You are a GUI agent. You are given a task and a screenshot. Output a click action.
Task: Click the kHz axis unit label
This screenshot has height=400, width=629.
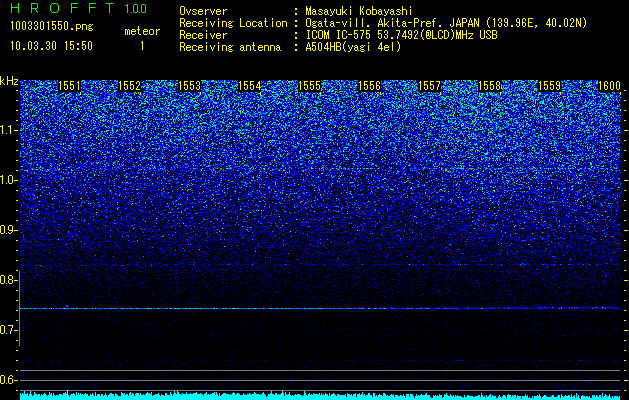pyautogui.click(x=9, y=81)
